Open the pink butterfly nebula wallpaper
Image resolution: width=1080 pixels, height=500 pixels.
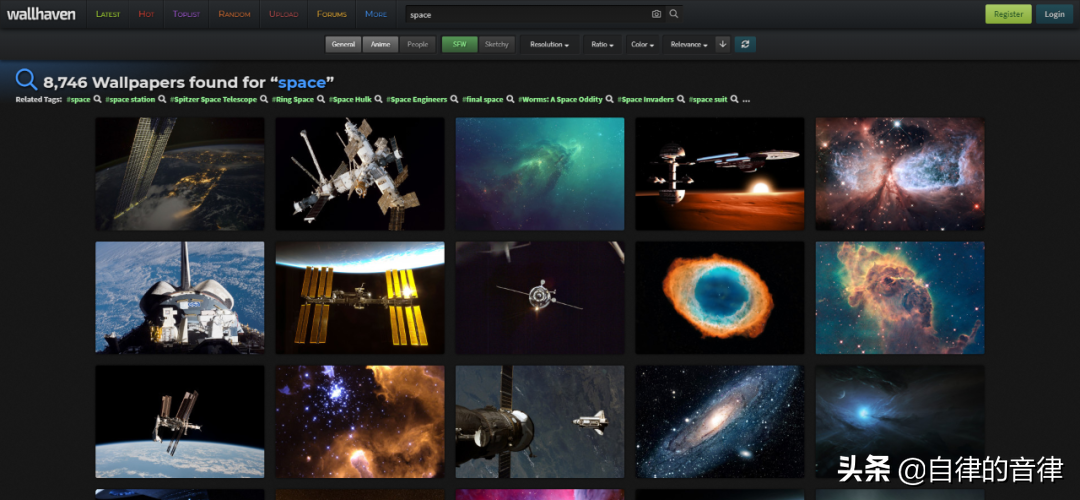click(x=900, y=174)
